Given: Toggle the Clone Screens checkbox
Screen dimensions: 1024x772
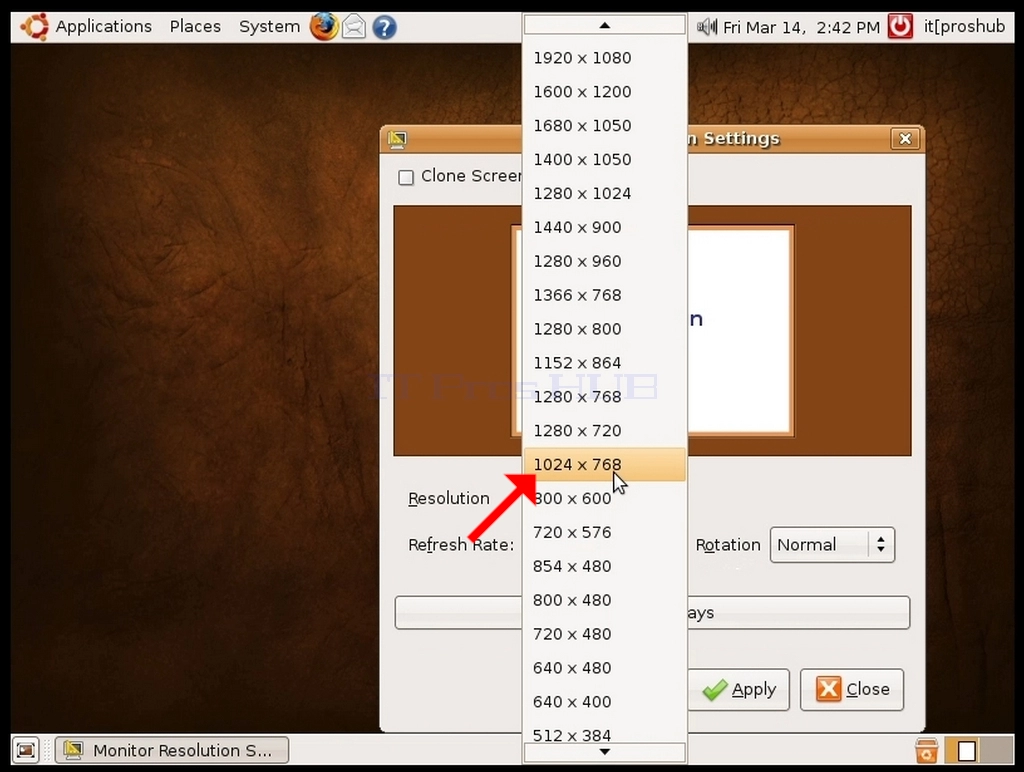Looking at the screenshot, I should coord(406,177).
